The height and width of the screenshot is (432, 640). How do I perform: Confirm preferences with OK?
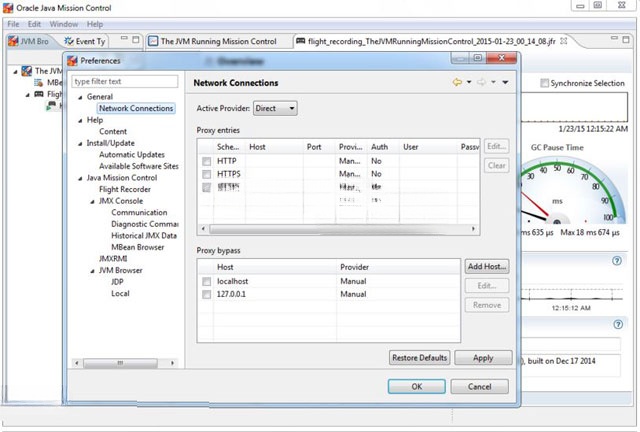coord(417,386)
